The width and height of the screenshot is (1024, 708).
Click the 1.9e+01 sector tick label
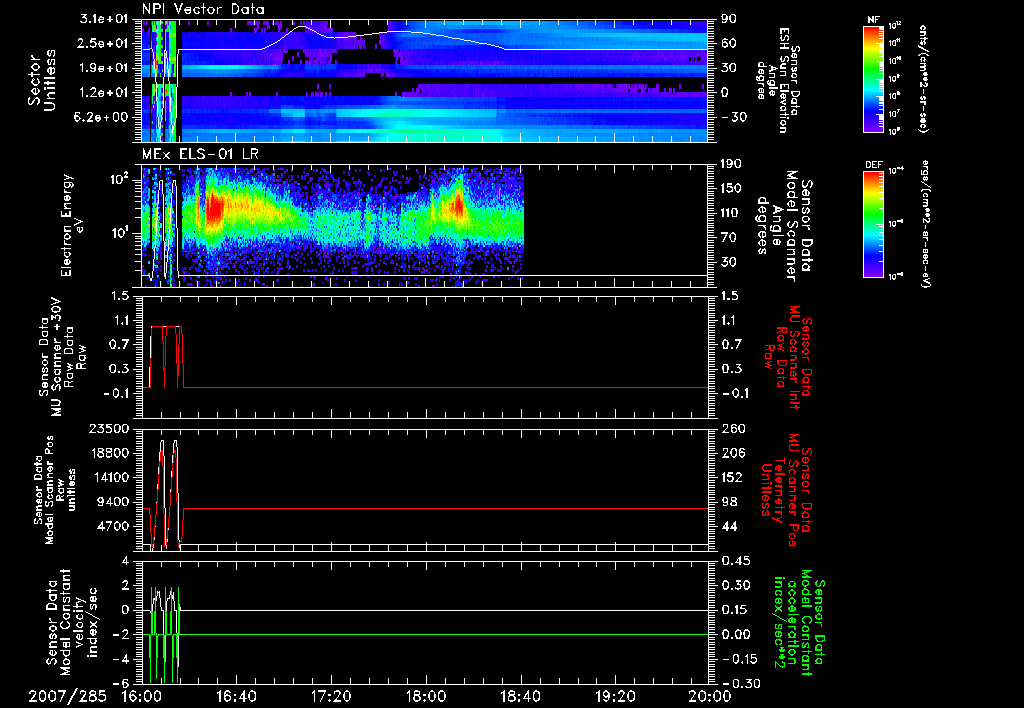point(103,68)
